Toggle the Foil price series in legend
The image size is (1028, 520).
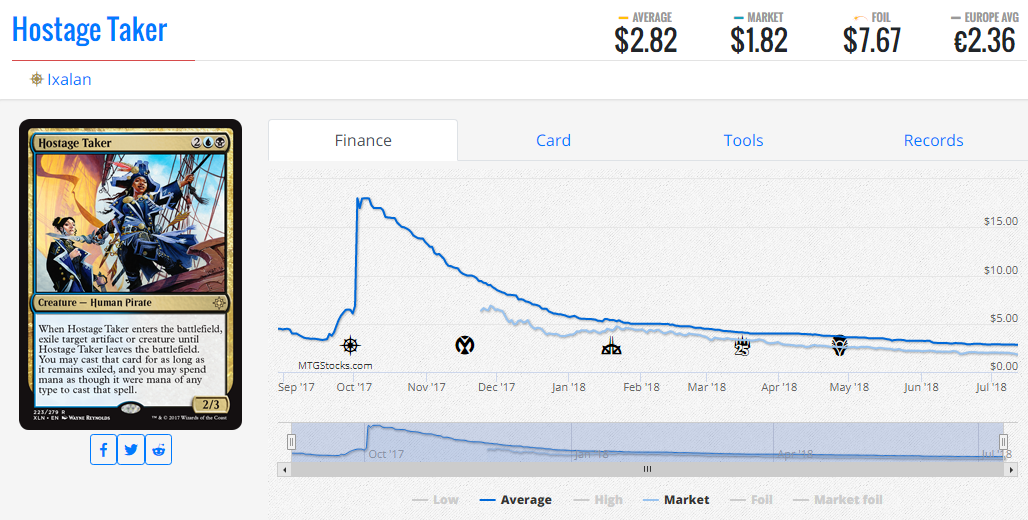pyautogui.click(x=751, y=500)
